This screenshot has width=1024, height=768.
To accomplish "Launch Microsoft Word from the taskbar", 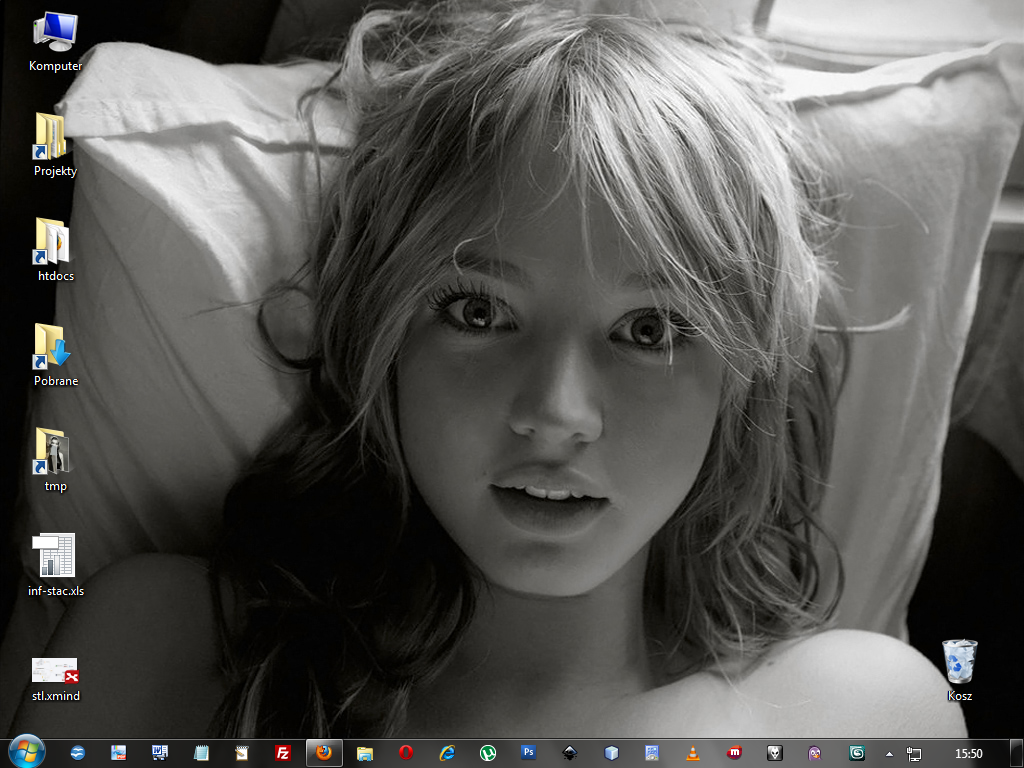I will (x=160, y=753).
